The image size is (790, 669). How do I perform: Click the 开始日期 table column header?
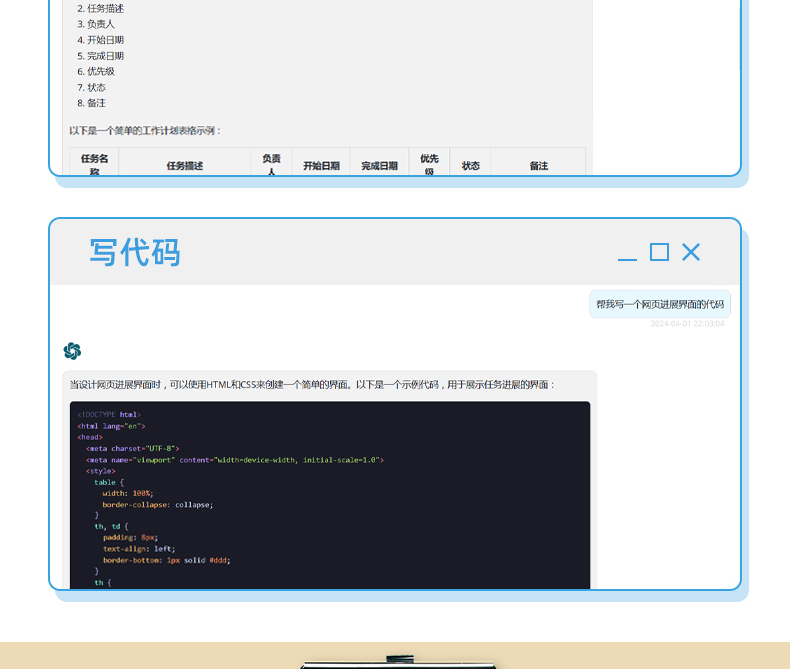(x=321, y=166)
